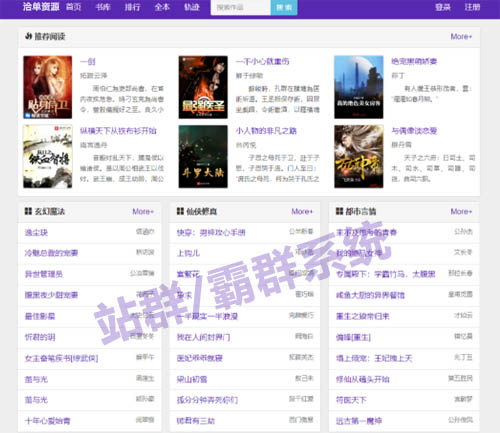Open 来不及挥舞的青春 list entry
The height and width of the screenshot is (433, 500).
(366, 232)
